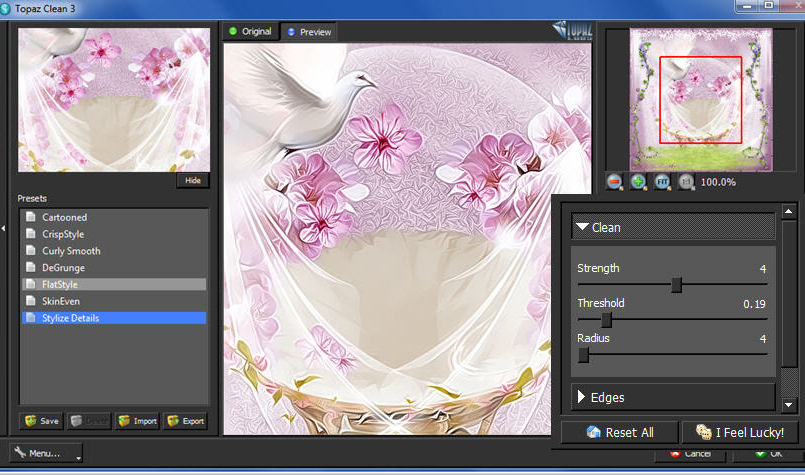Click the Cartooned preset file icon
Screen dimensions: 805x475
(31, 217)
